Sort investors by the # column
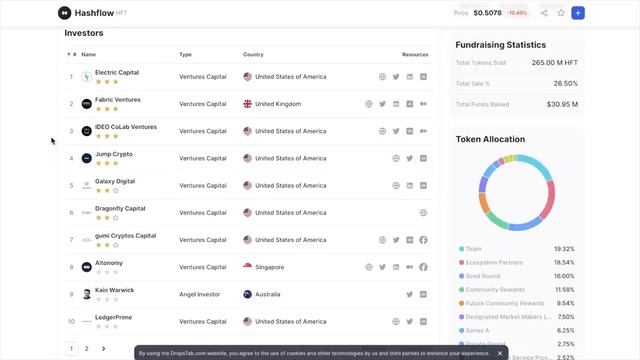The width and height of the screenshot is (640, 360). tap(72, 54)
